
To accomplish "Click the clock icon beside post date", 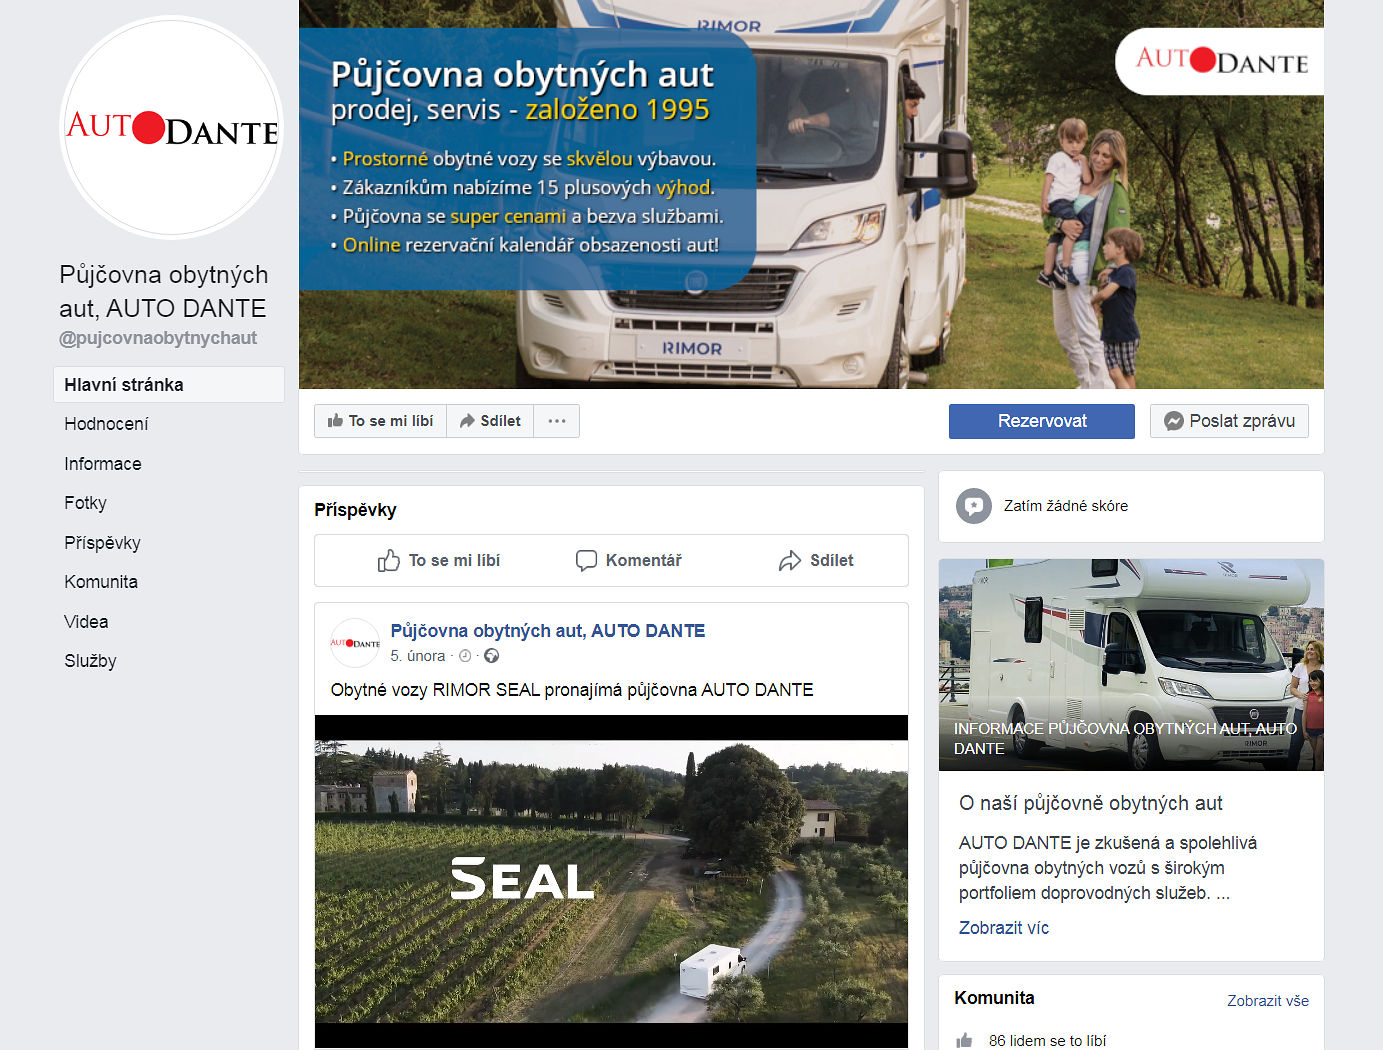I will click(465, 656).
